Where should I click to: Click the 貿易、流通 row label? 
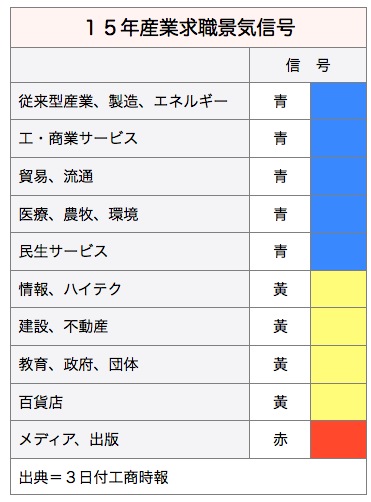click(56, 176)
